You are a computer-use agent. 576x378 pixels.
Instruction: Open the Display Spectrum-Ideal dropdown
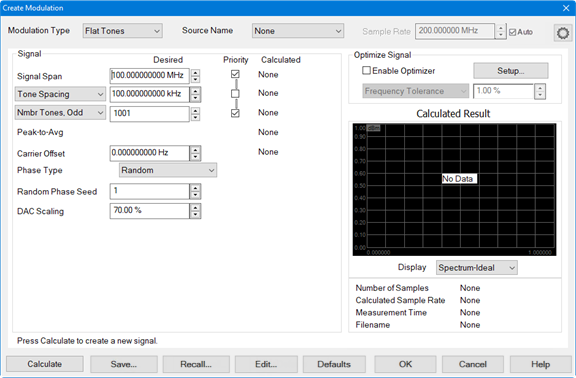pyautogui.click(x=477, y=268)
